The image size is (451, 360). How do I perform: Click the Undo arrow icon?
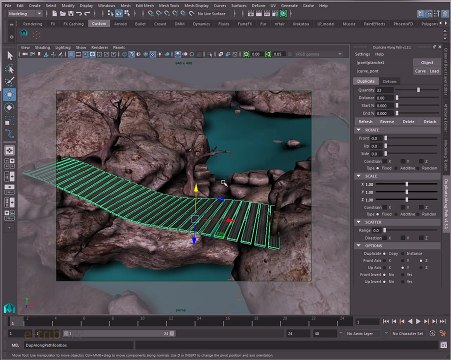point(79,14)
